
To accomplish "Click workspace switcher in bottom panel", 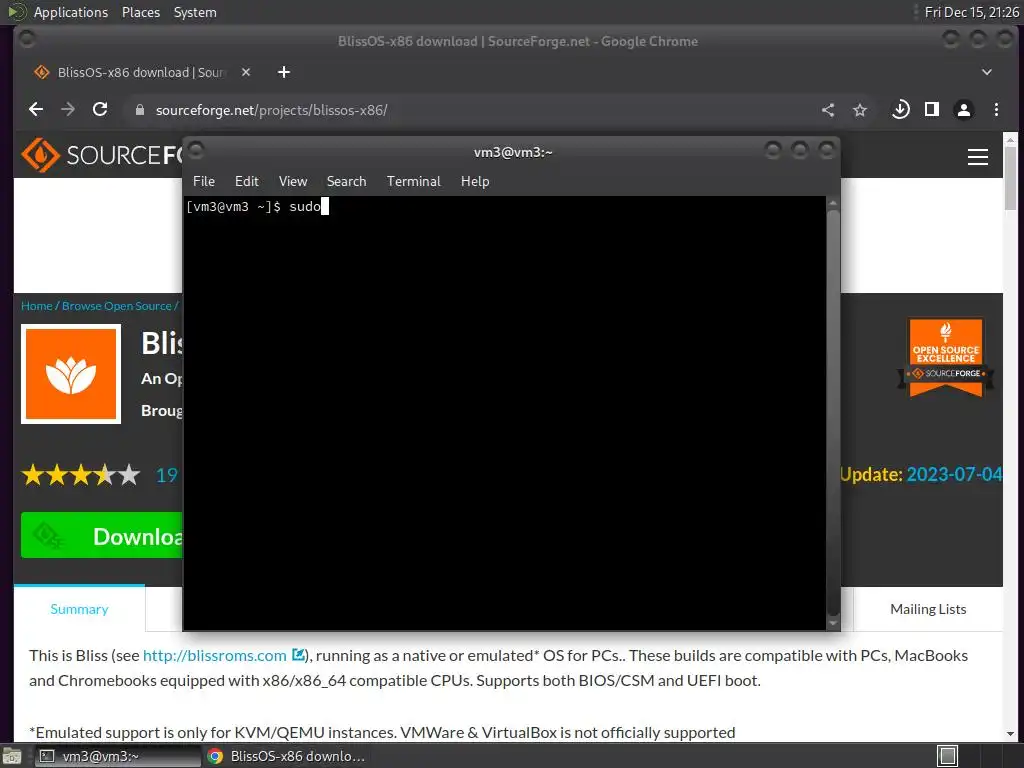I will 947,756.
